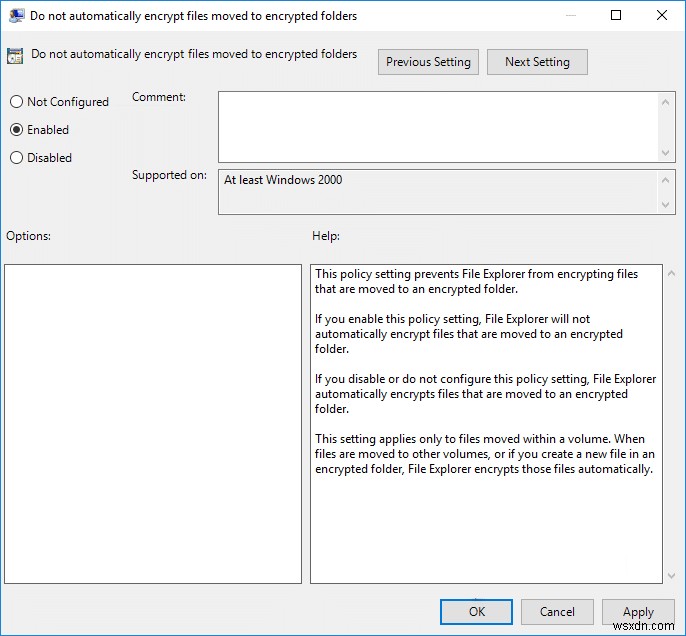Click the Comment box scroll up arrow

pyautogui.click(x=665, y=102)
